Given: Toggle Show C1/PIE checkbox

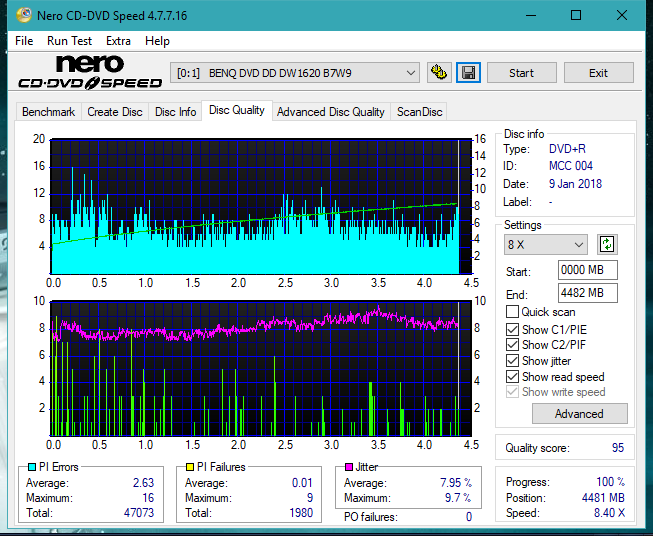Looking at the screenshot, I should pos(512,329).
